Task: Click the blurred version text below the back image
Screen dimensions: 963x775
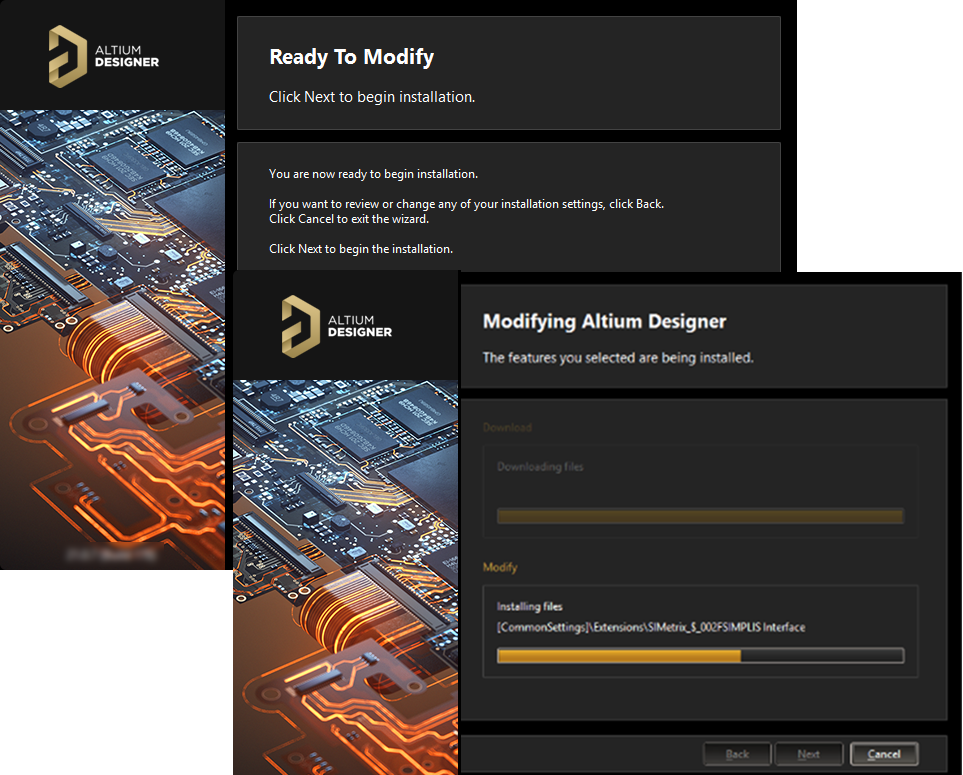Action: 110,552
